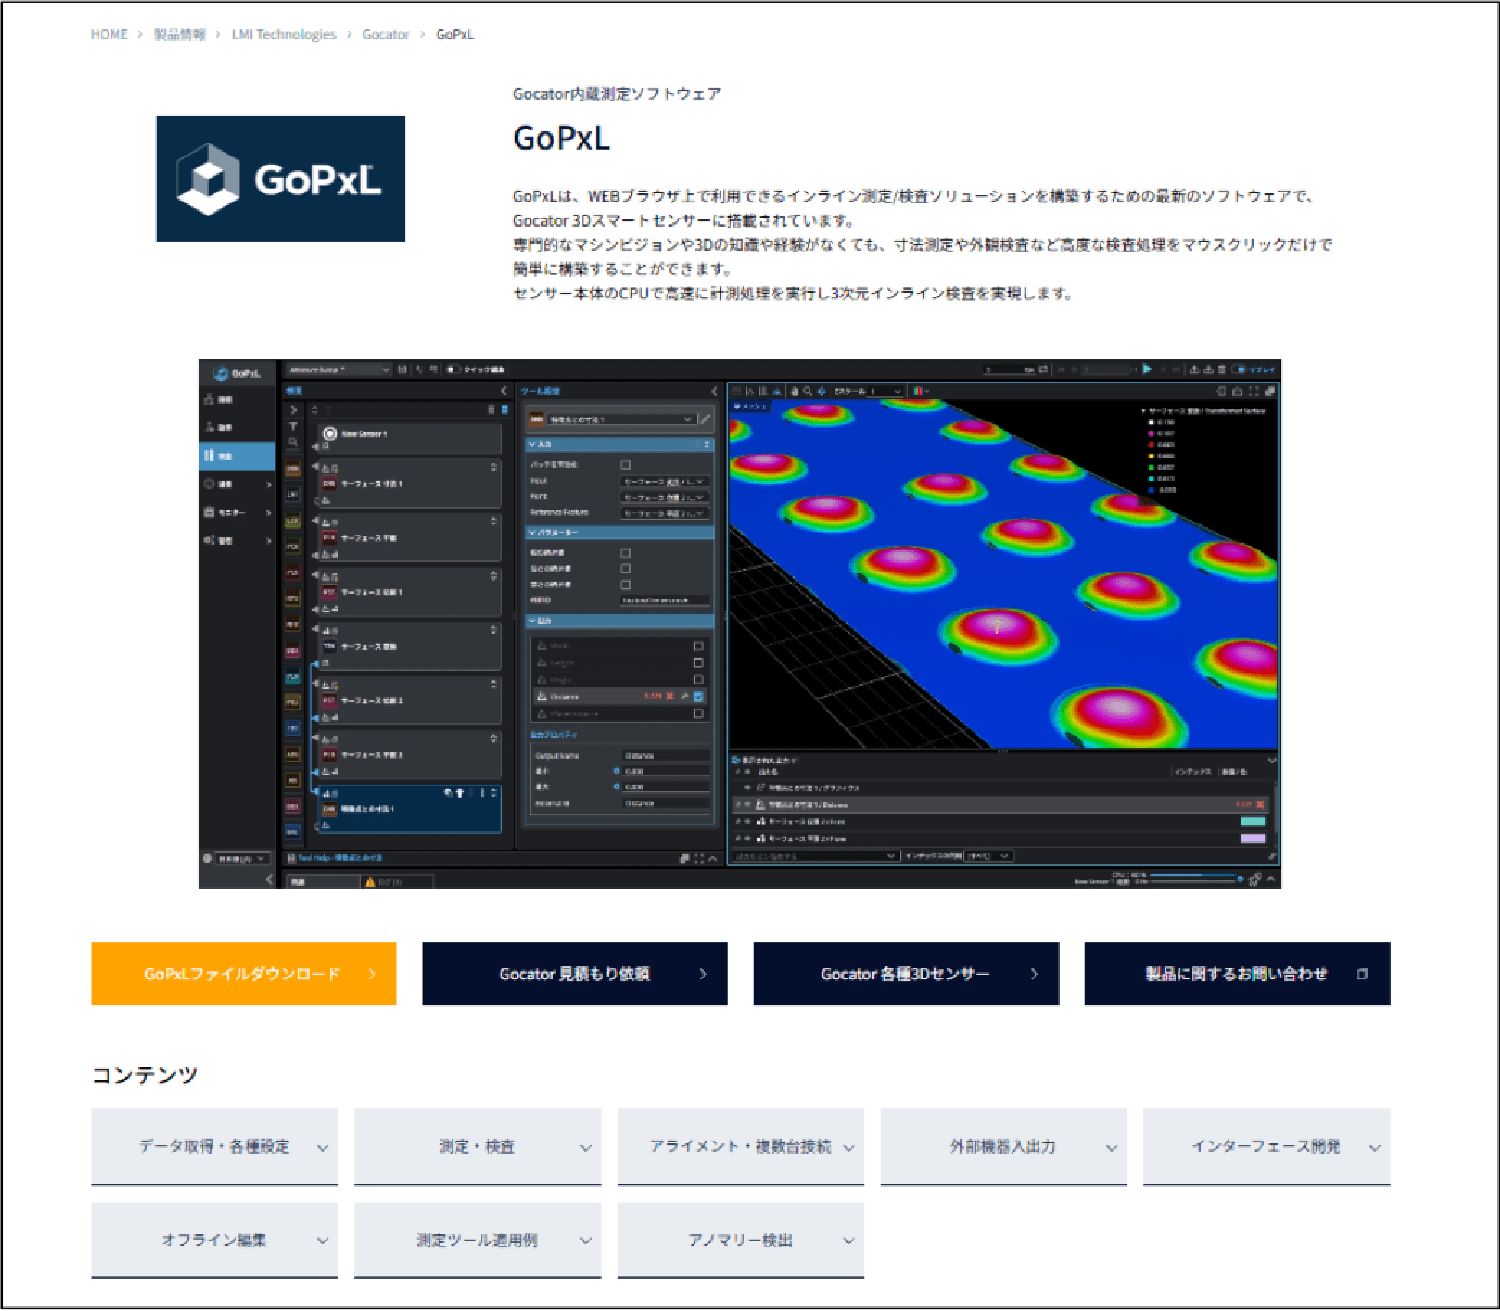Open the 測定ツール適用例 content tab
Screen dimensions: 1500x1311
(x=477, y=1240)
